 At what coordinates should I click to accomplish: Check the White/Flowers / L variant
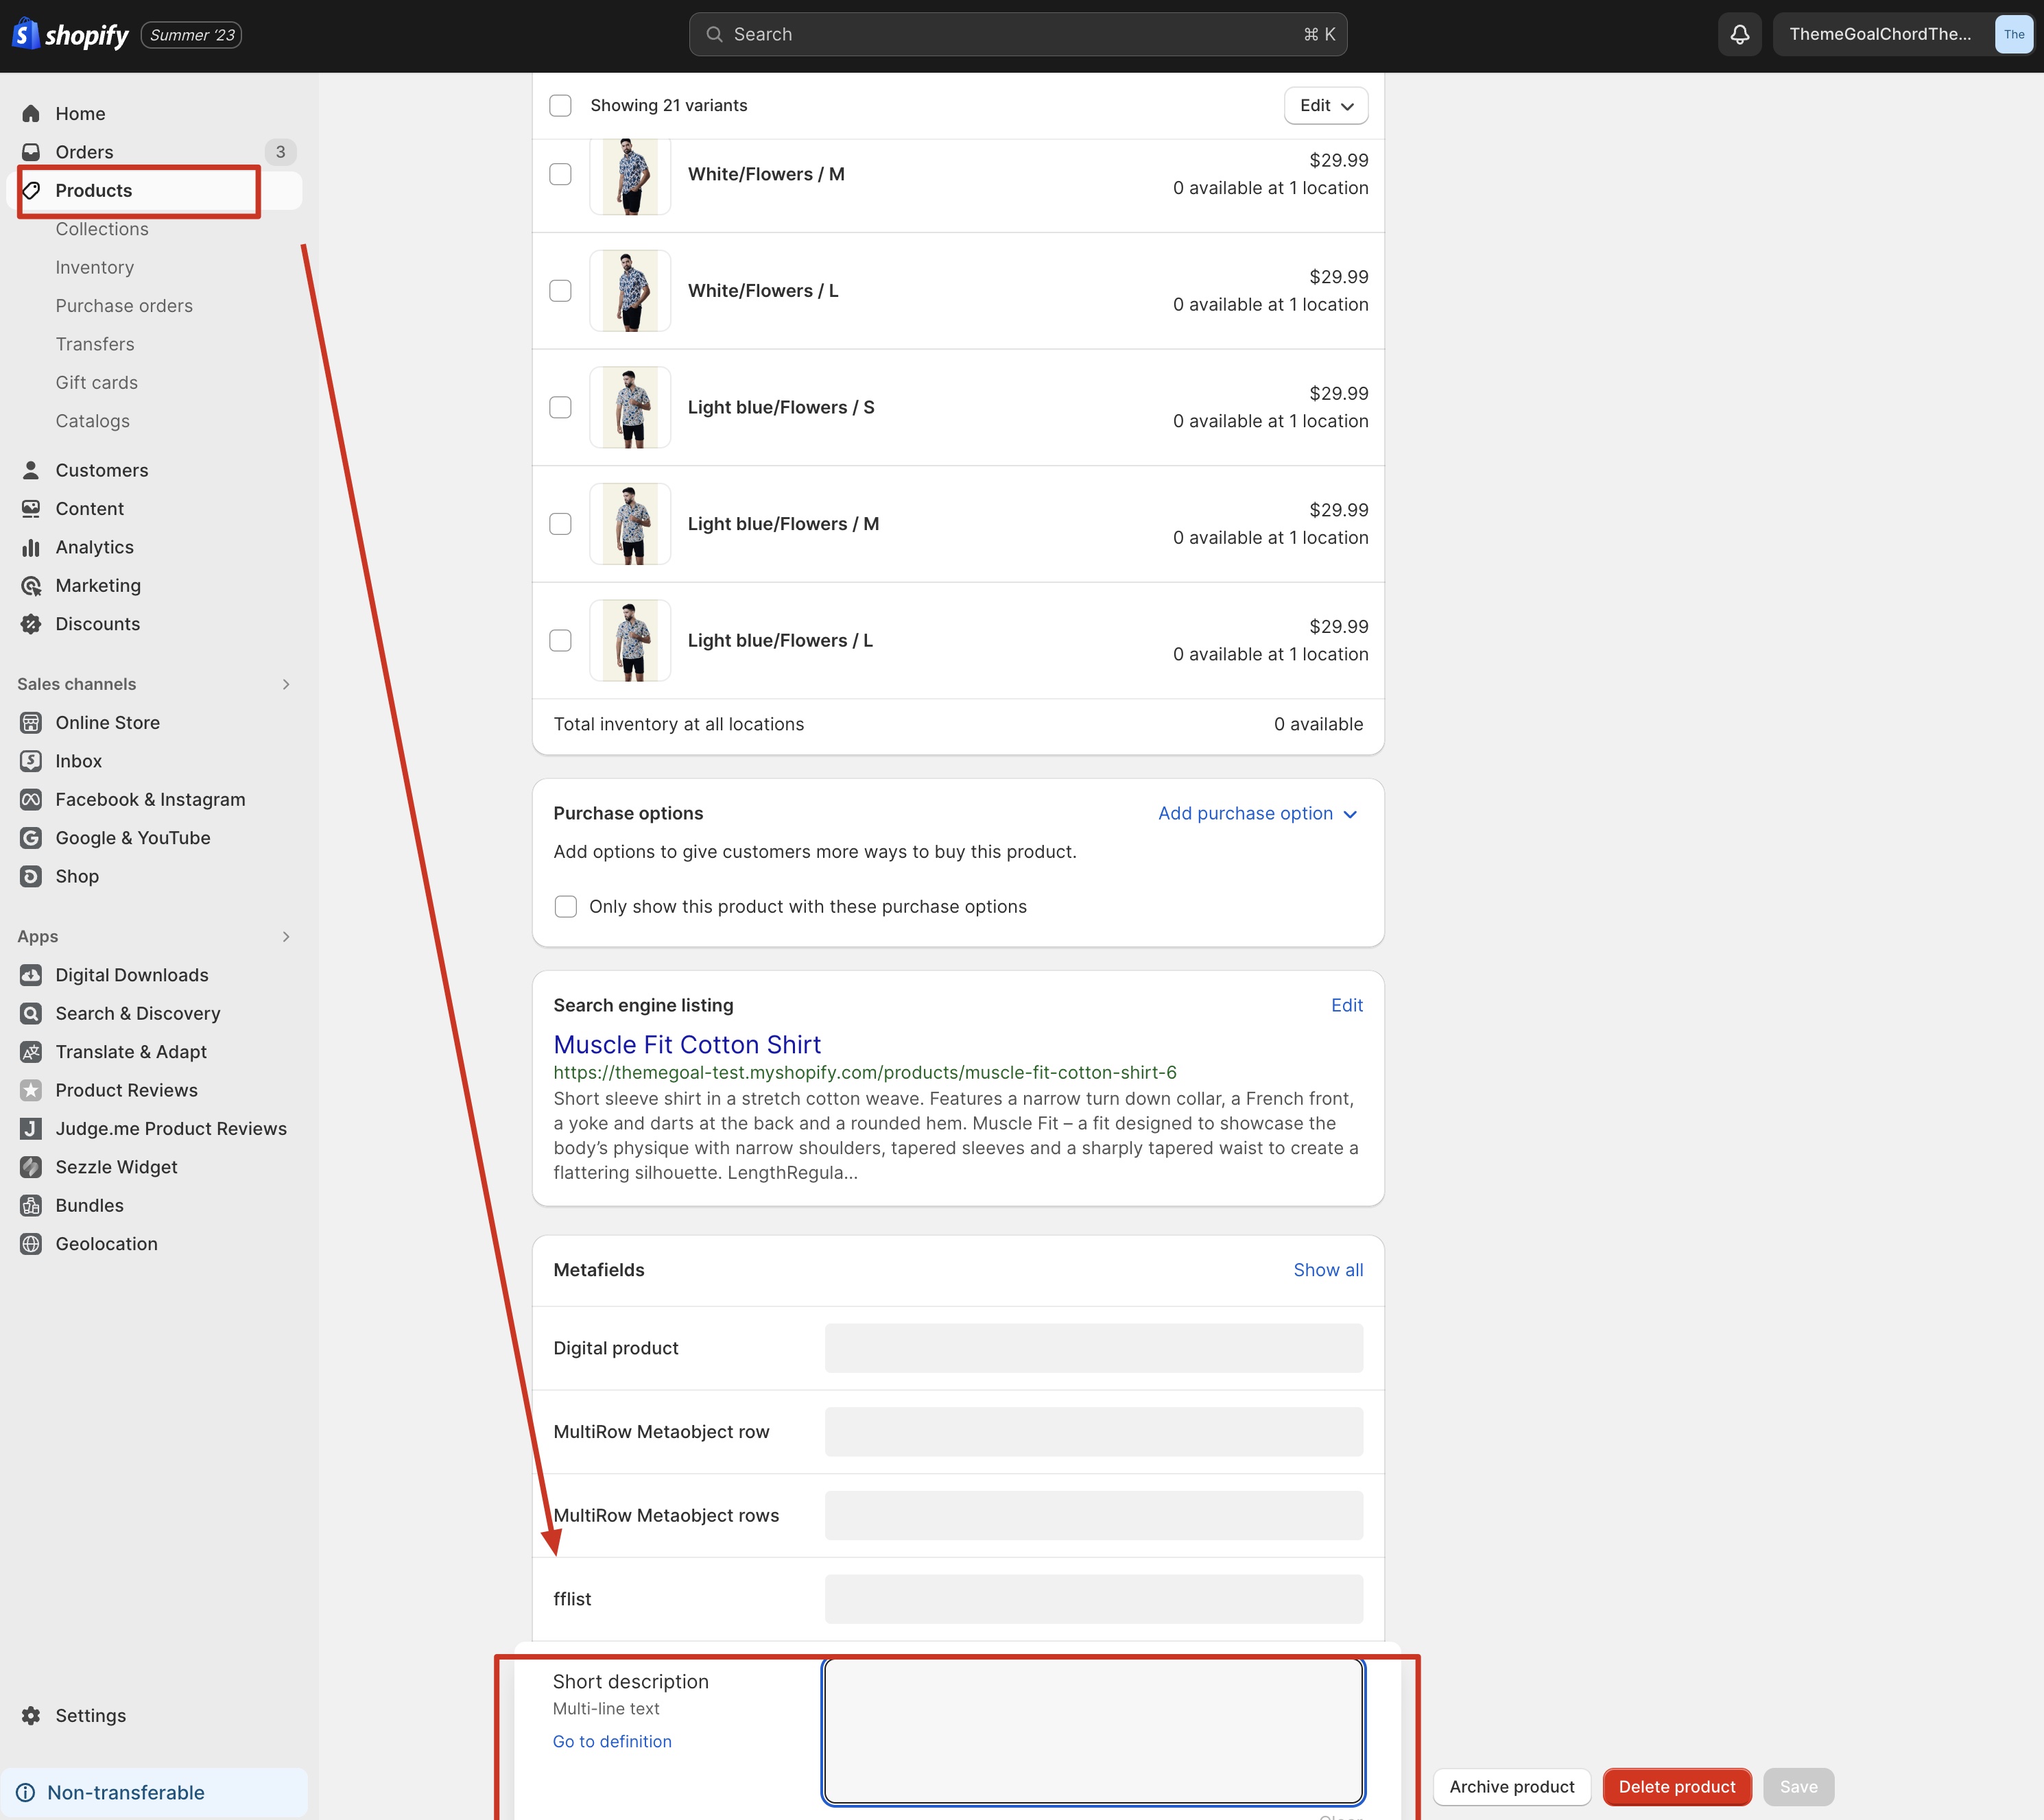(560, 291)
